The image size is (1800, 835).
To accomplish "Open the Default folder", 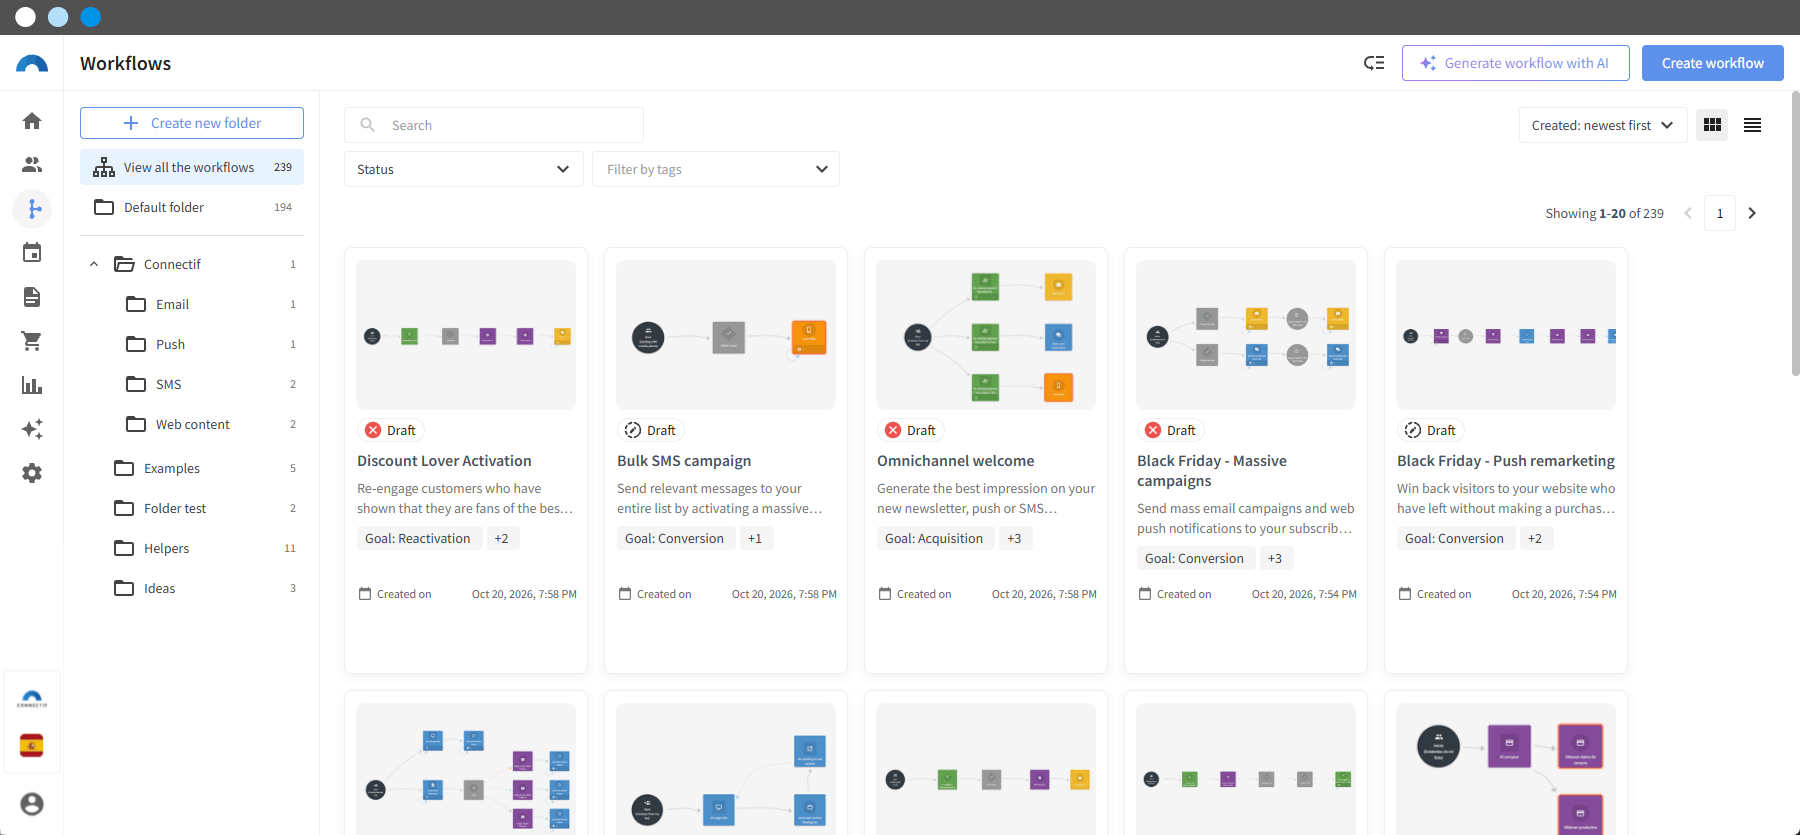I will pyautogui.click(x=192, y=207).
